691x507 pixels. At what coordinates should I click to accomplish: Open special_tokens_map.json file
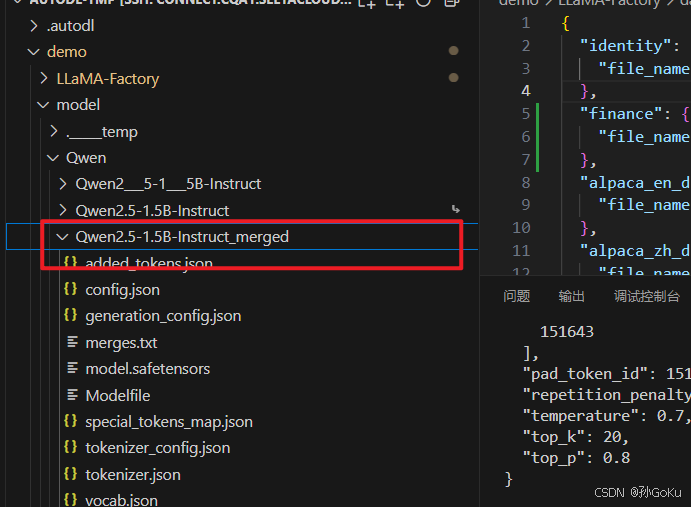(169, 422)
